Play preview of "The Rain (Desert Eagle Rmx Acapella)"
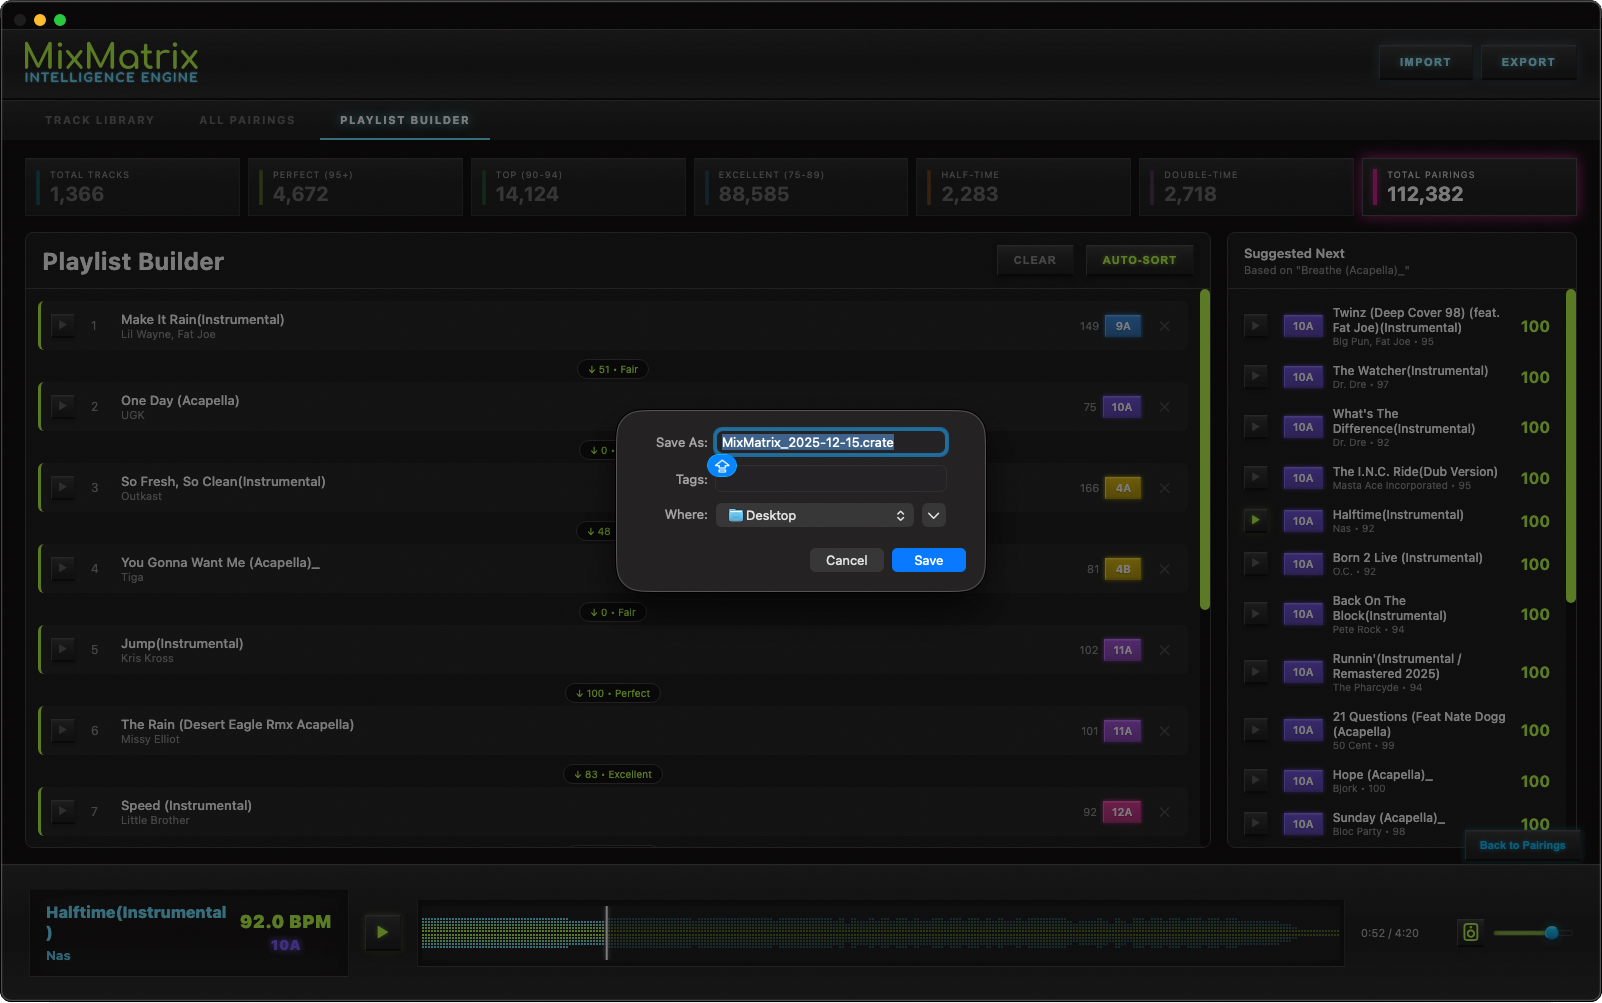 (x=61, y=730)
